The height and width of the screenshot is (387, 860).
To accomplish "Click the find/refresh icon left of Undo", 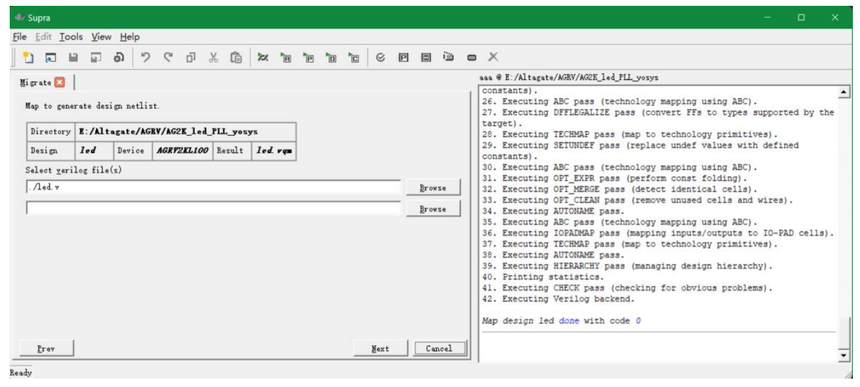I will click(x=118, y=57).
